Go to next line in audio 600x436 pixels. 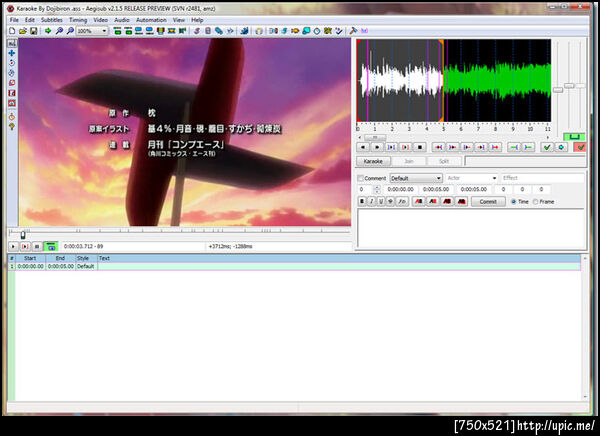377,147
